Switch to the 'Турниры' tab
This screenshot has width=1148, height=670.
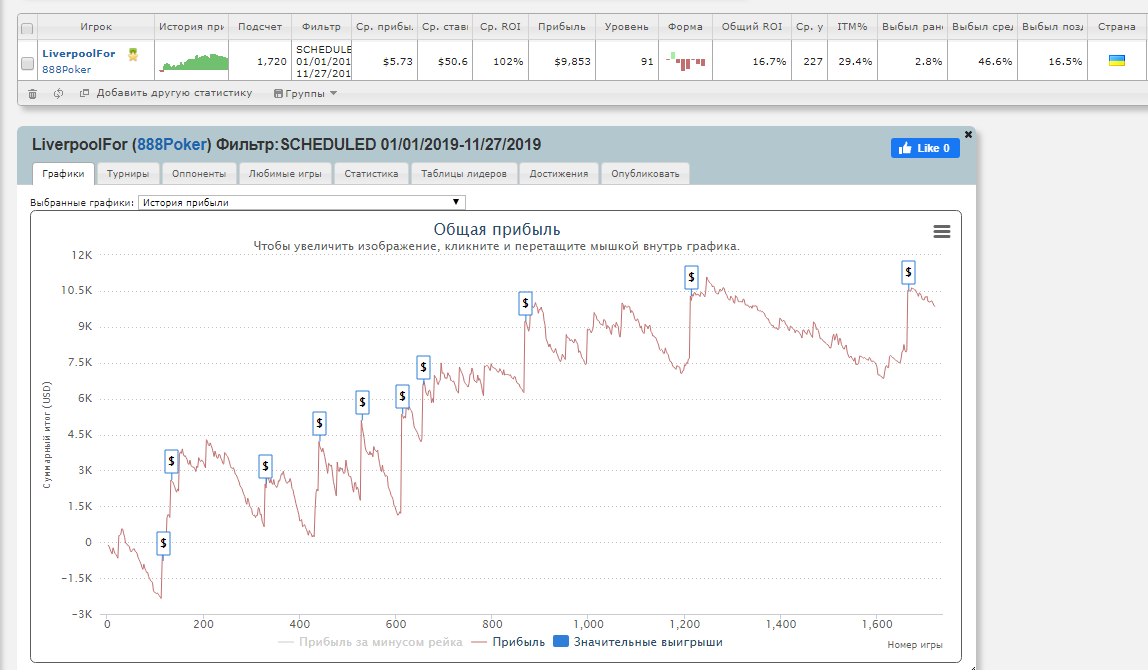point(127,174)
